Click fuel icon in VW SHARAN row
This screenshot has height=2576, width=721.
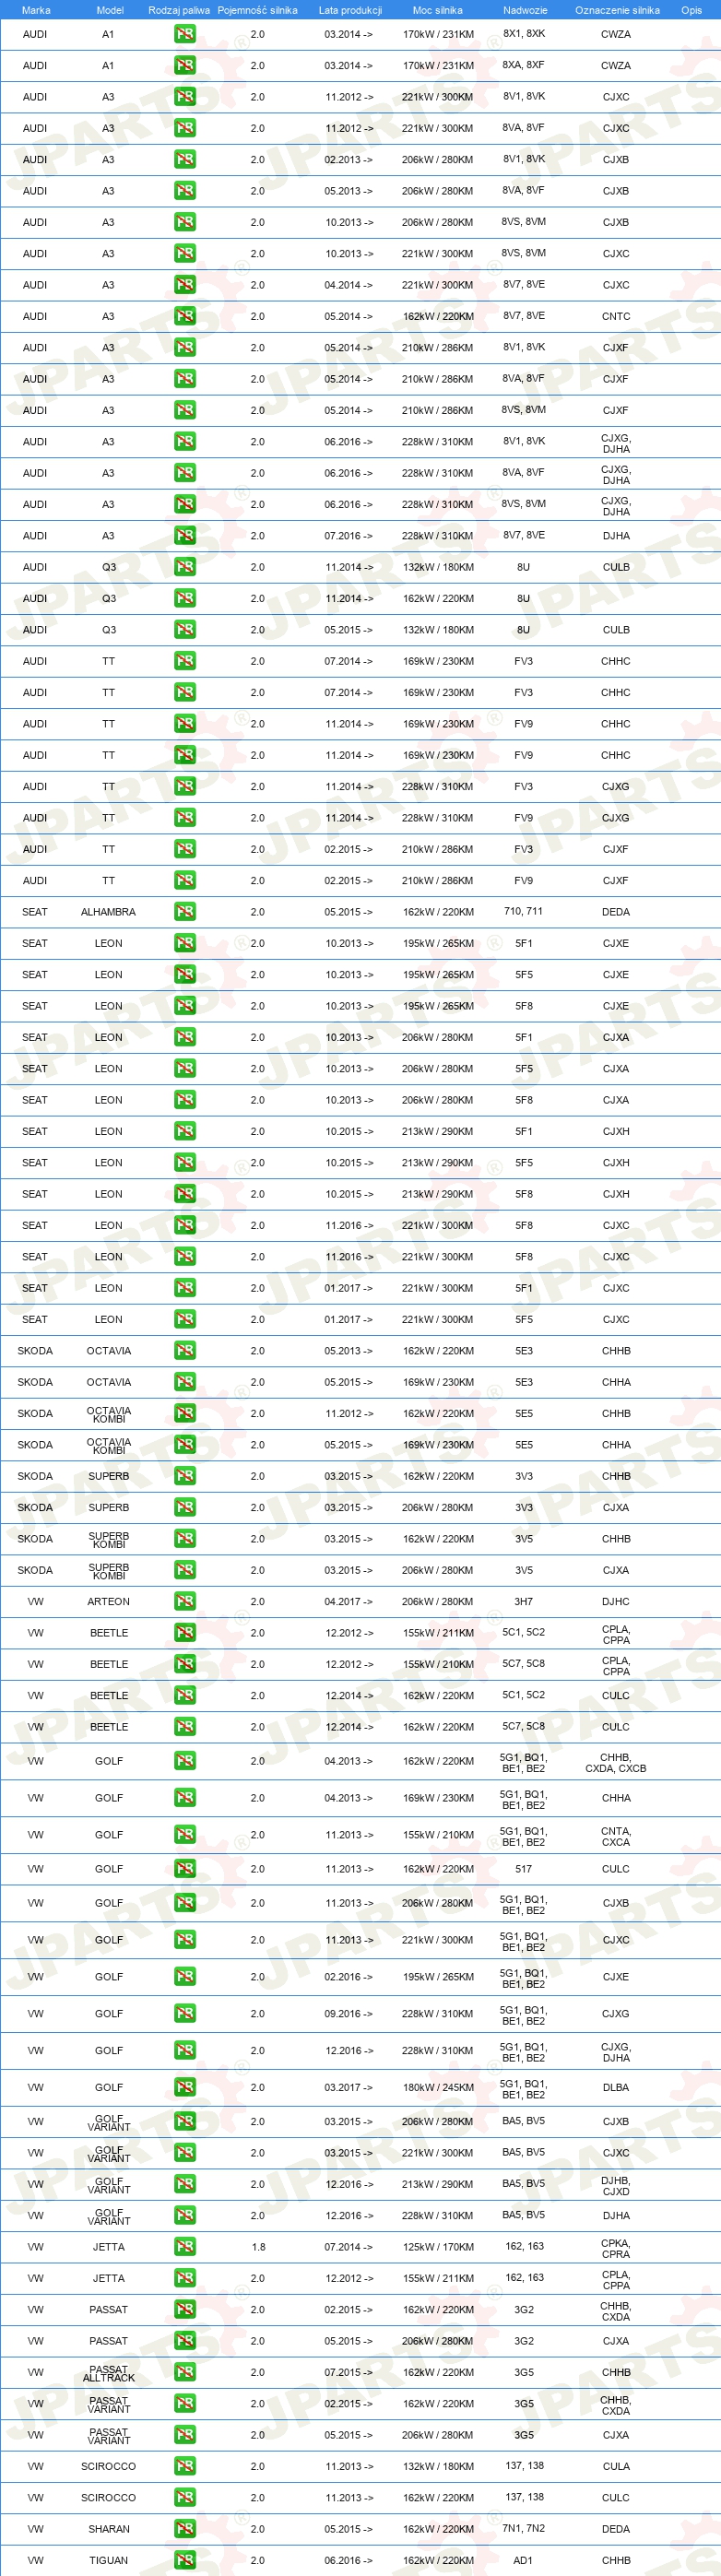coord(185,2529)
